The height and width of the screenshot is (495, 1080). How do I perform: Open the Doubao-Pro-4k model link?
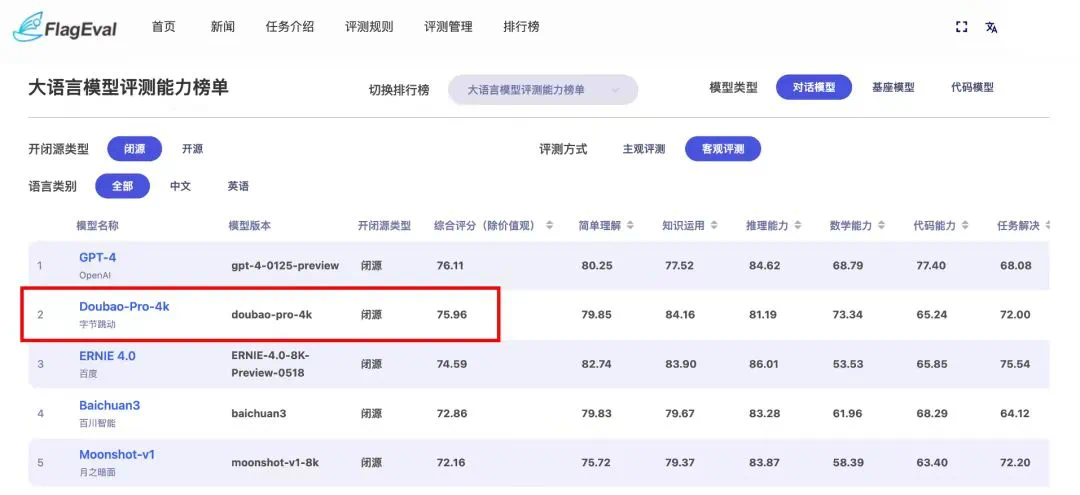[124, 306]
